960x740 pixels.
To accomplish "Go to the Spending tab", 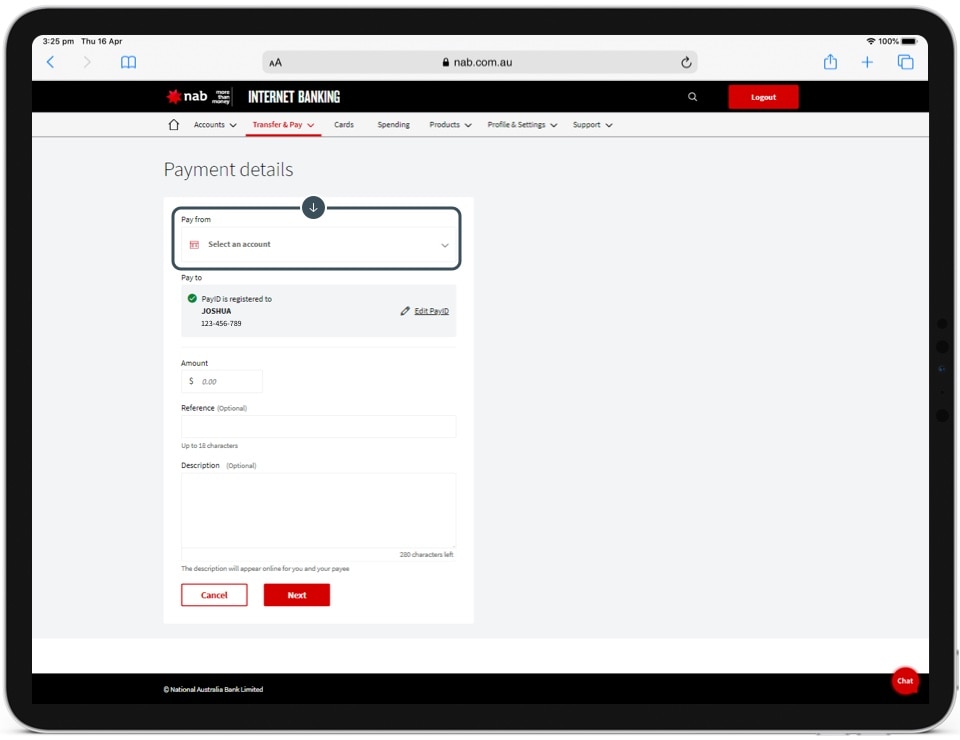I will point(393,125).
